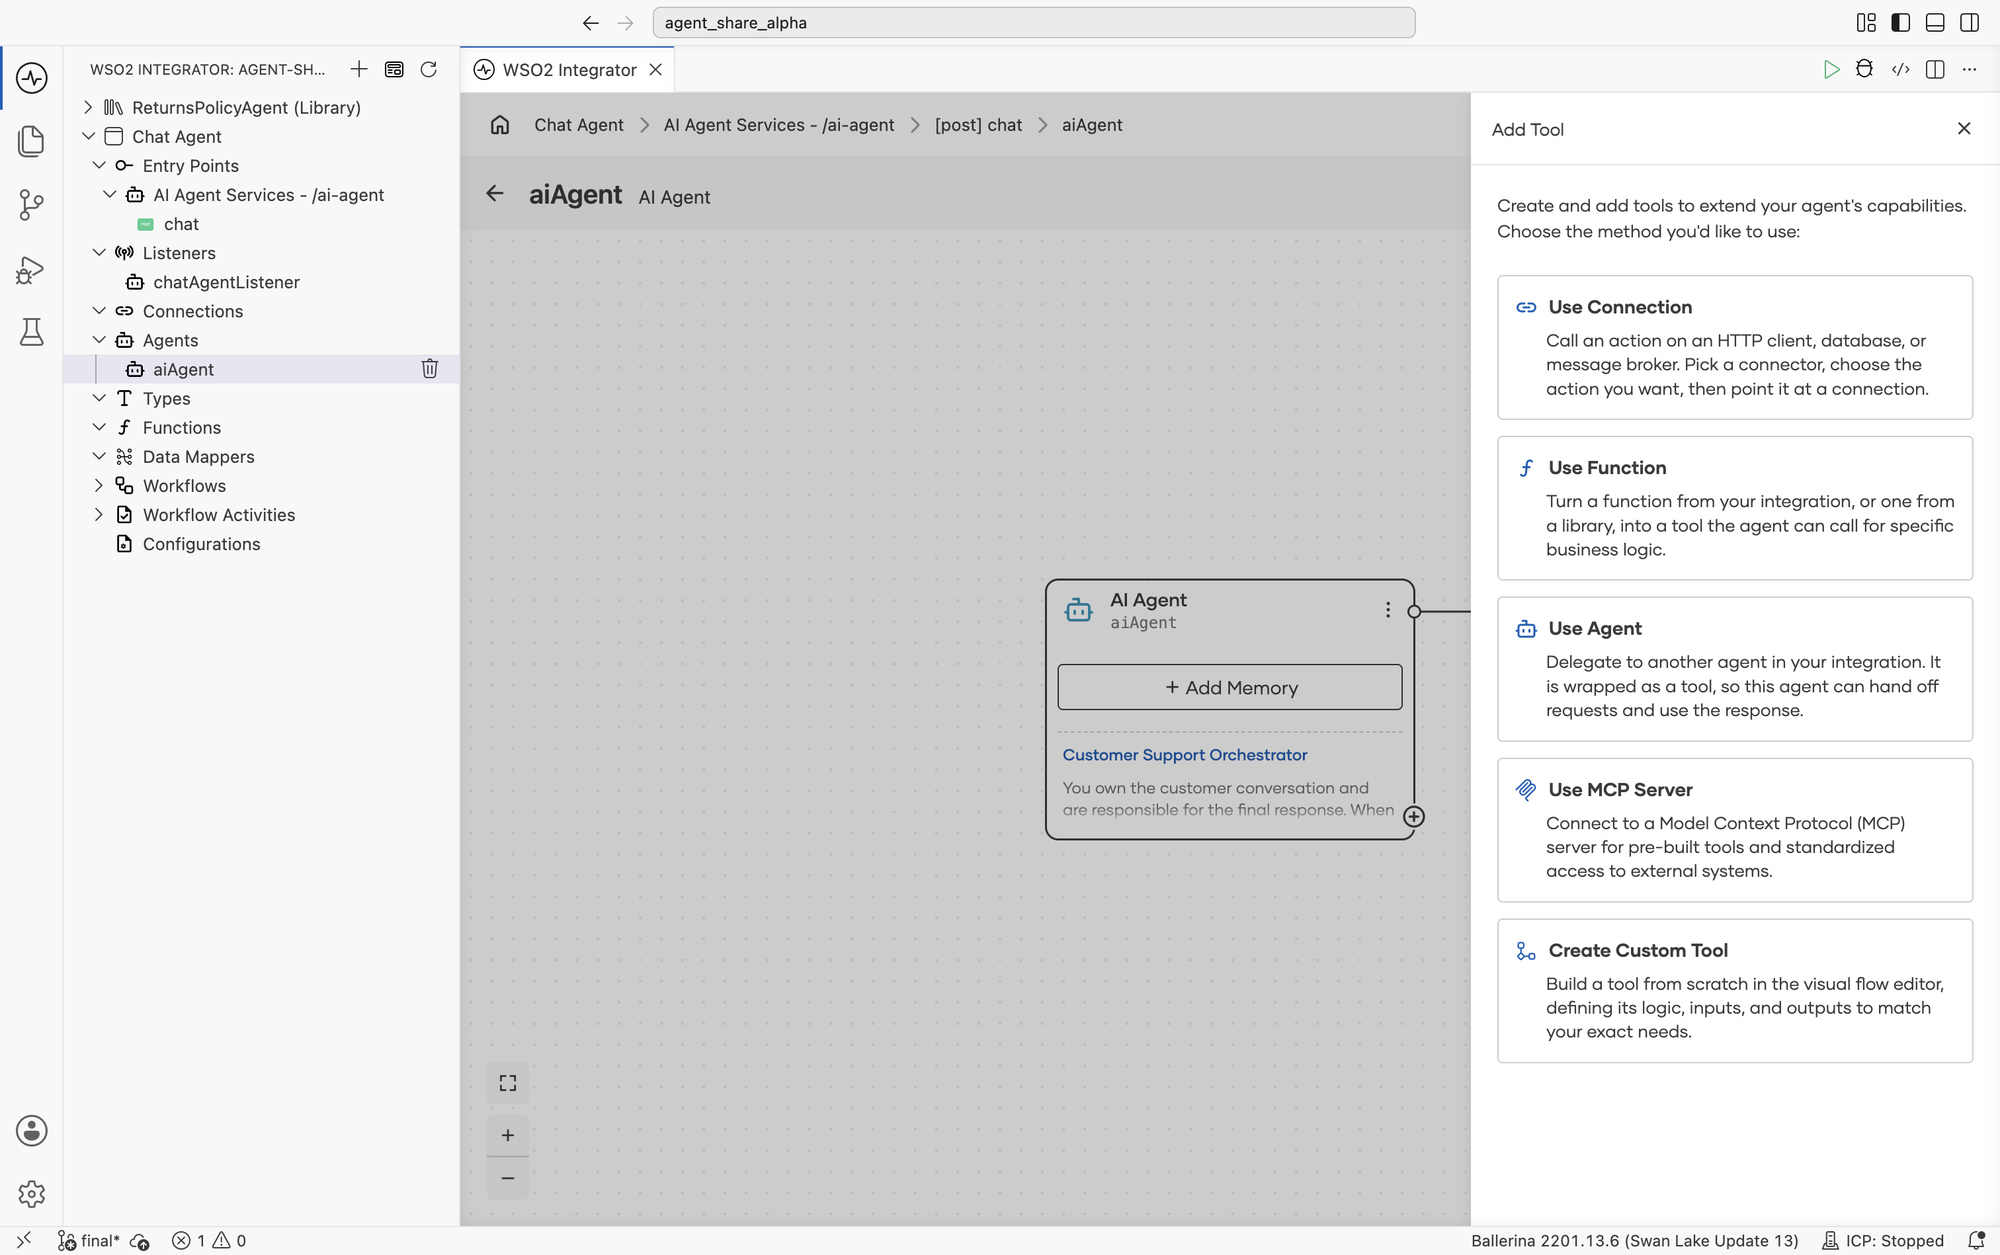Open the editor More Actions ellipsis
The height and width of the screenshot is (1255, 2000).
coord(1969,69)
